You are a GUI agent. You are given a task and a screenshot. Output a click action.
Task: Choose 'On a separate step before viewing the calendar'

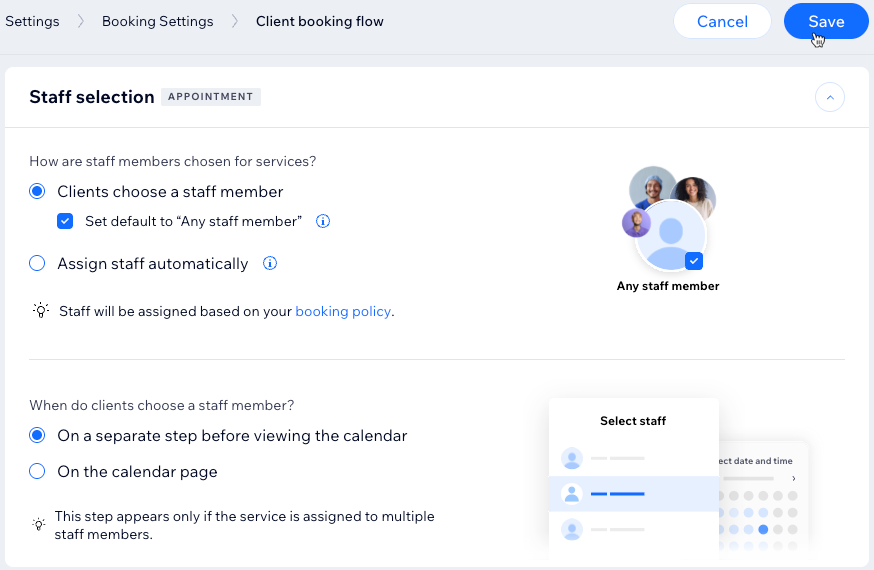point(37,436)
